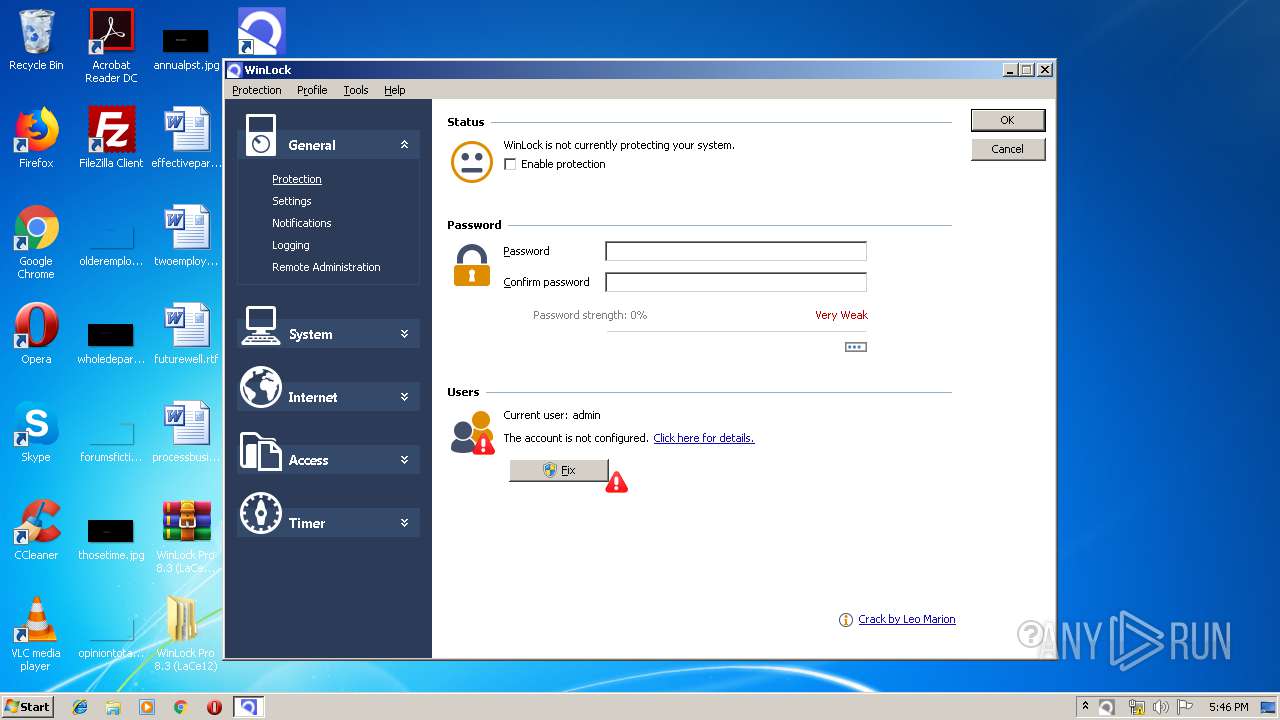Screen dimensions: 1280x720
Task: Click the users warning icon
Action: pos(472,432)
